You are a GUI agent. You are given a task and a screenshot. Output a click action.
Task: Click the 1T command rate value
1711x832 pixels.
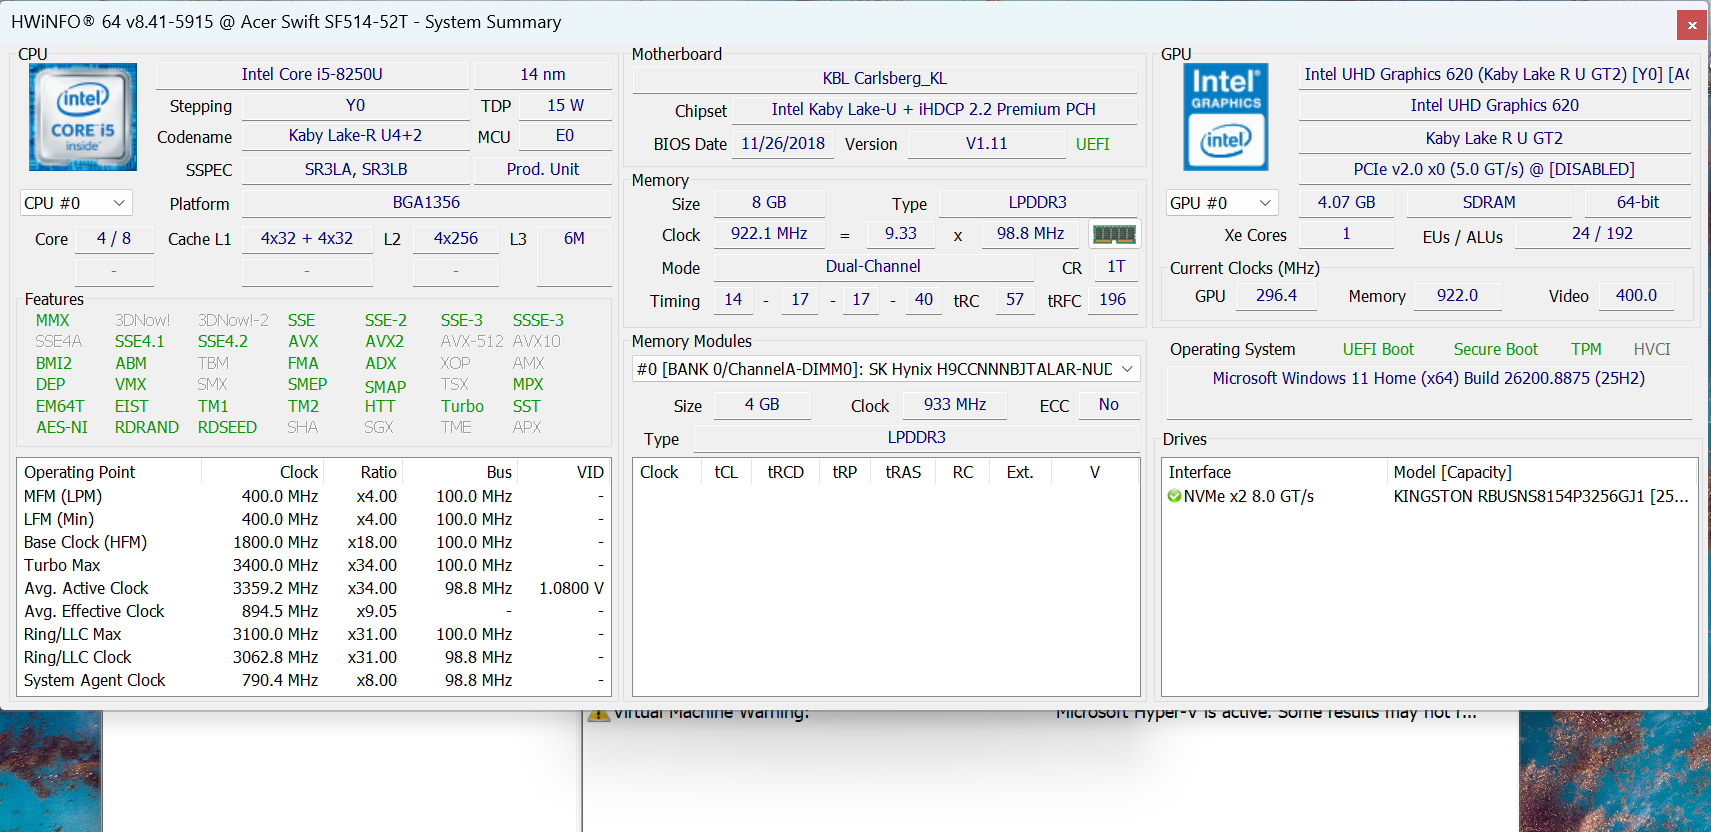point(1116,266)
